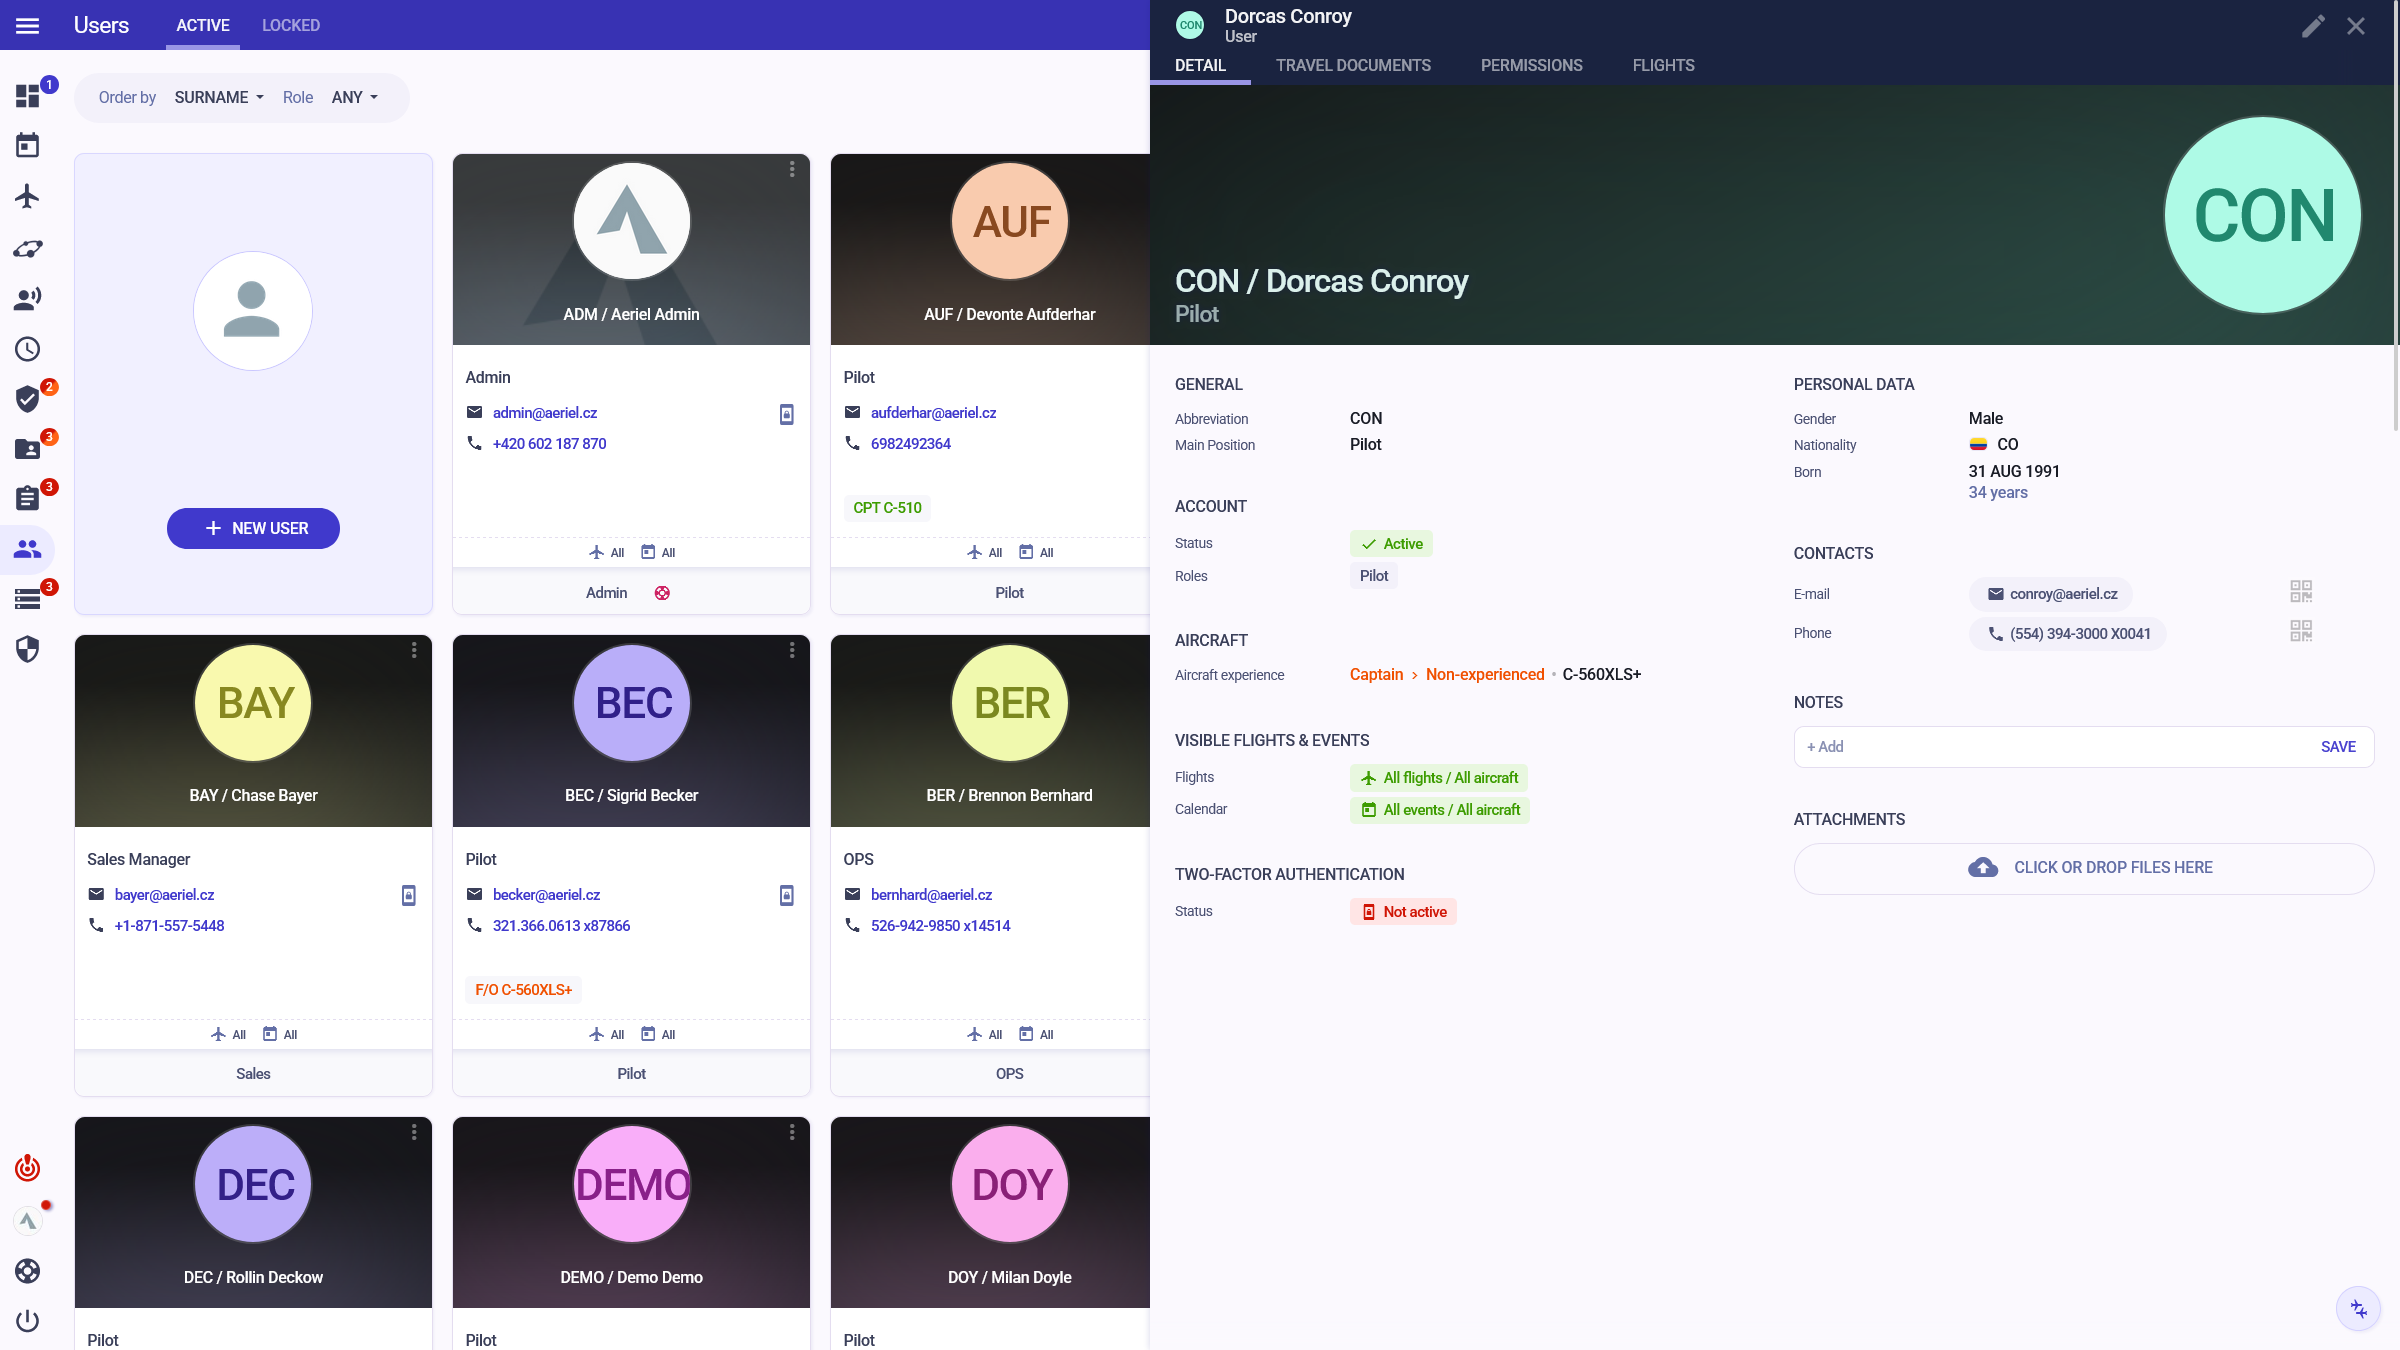Open the flights airplane sidebar icon
The height and width of the screenshot is (1350, 2400).
[28, 196]
